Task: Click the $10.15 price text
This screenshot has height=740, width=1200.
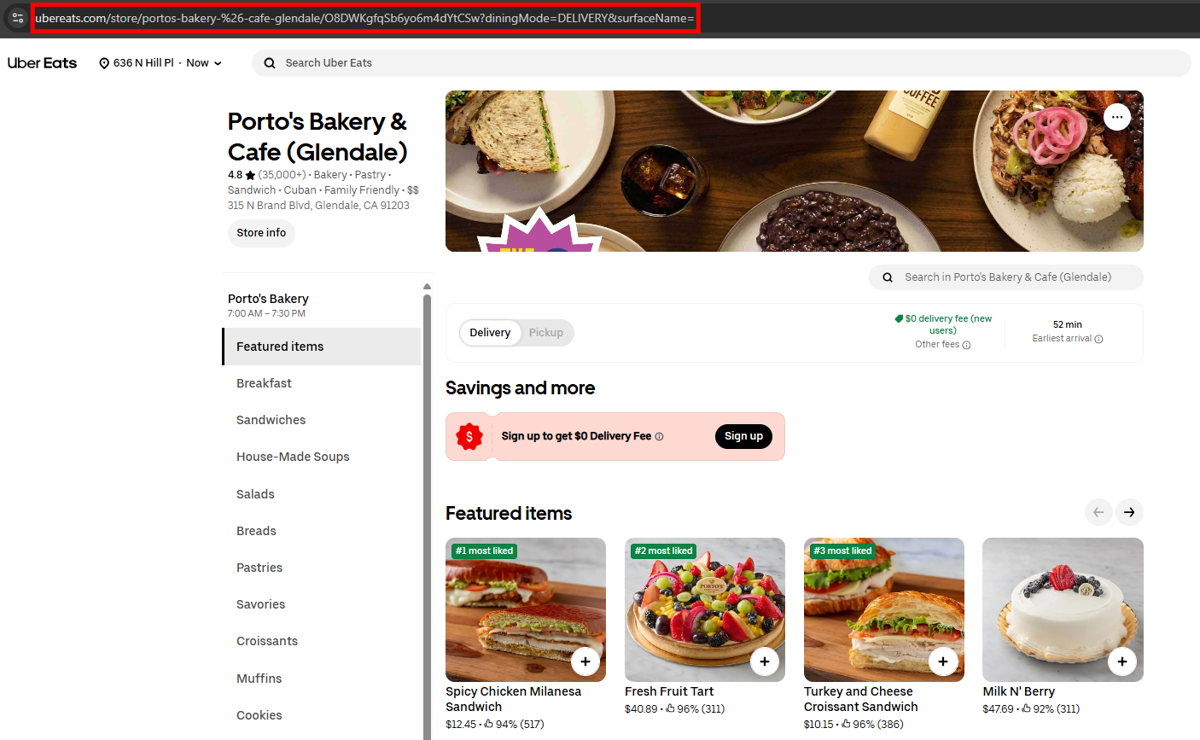Action: [819, 724]
